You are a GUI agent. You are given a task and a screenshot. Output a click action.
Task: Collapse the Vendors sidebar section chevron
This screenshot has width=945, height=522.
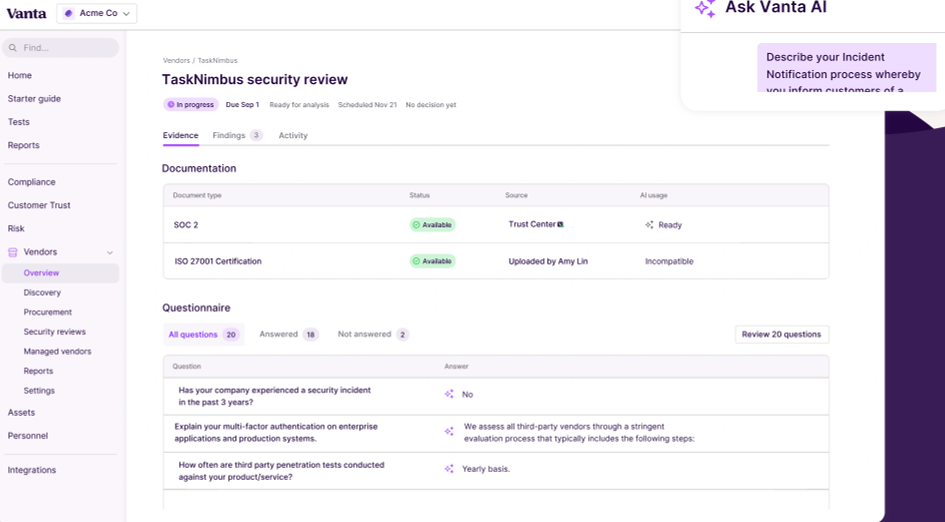point(110,253)
